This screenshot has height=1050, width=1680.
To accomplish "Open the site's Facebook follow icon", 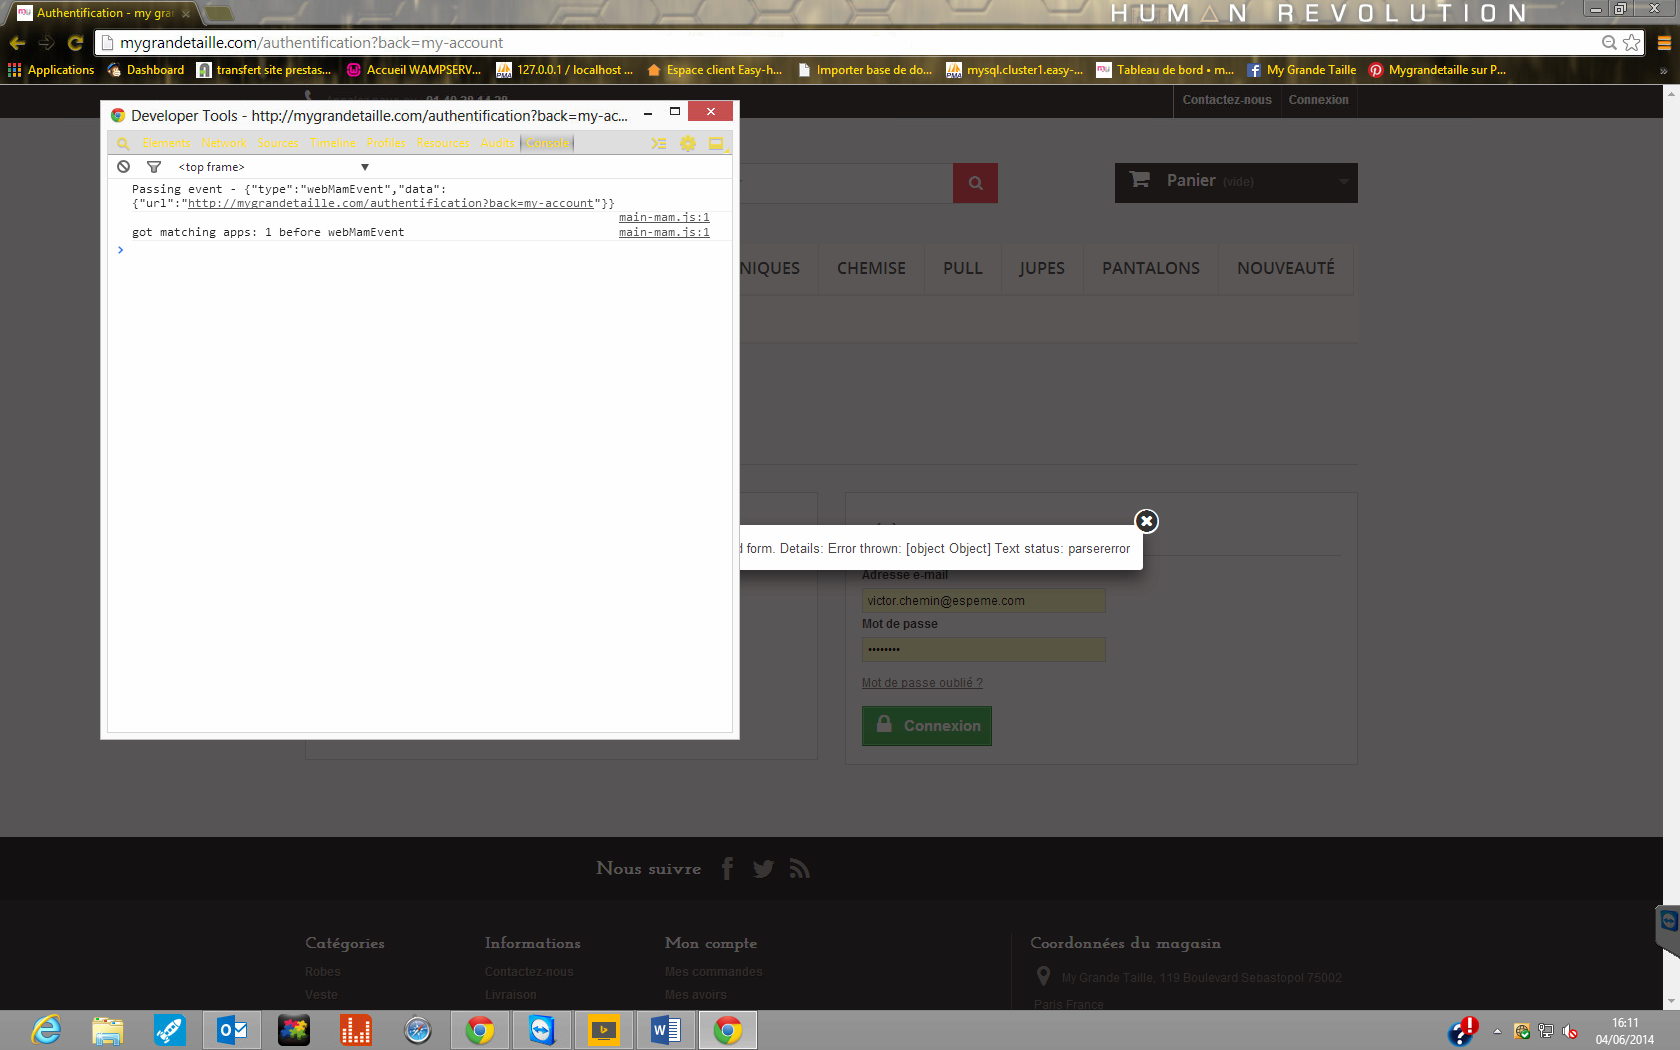I will point(728,868).
